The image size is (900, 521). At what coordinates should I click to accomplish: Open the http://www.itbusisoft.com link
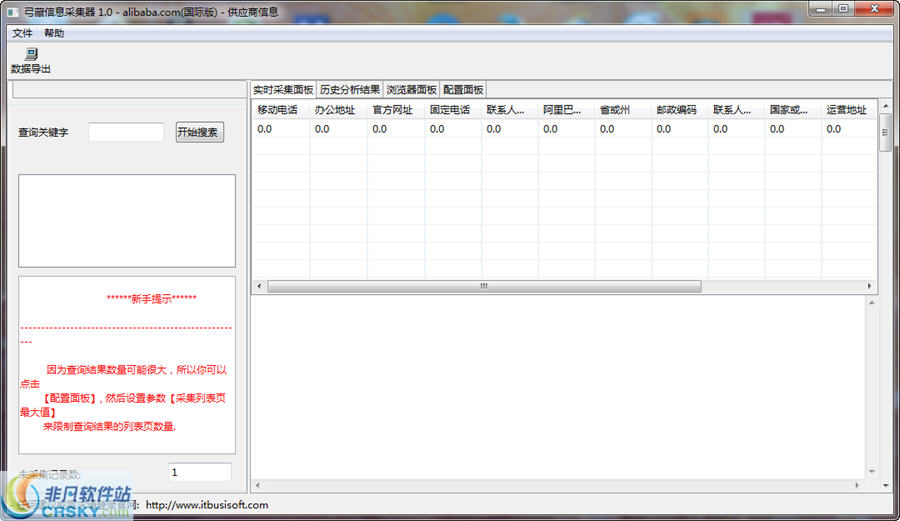pyautogui.click(x=207, y=505)
